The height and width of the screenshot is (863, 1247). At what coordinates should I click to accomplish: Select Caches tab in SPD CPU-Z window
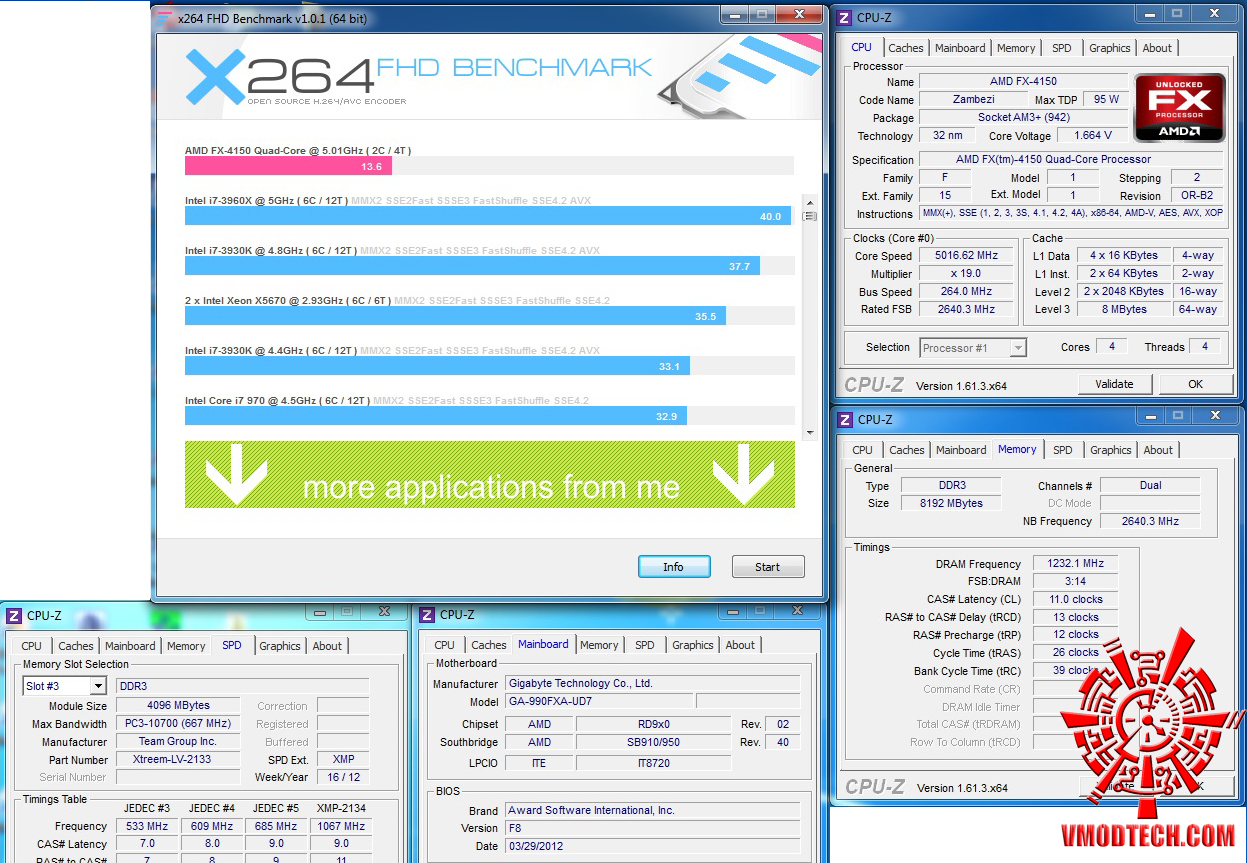click(76, 646)
